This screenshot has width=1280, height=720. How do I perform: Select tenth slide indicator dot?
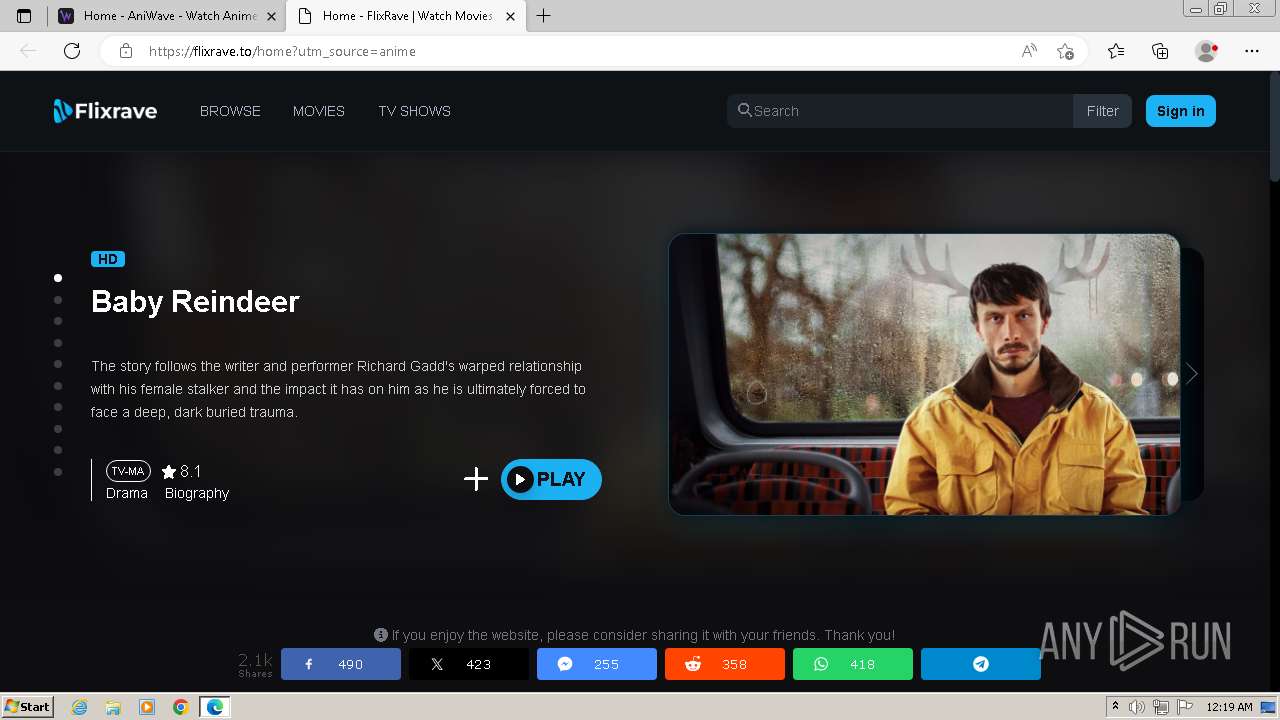pos(58,472)
